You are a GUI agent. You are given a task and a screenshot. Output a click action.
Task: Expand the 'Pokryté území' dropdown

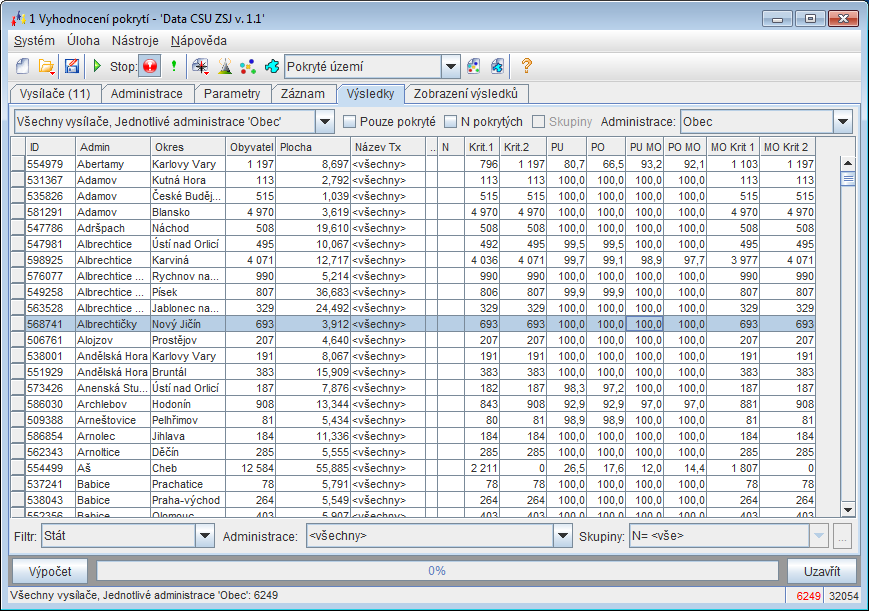click(450, 67)
